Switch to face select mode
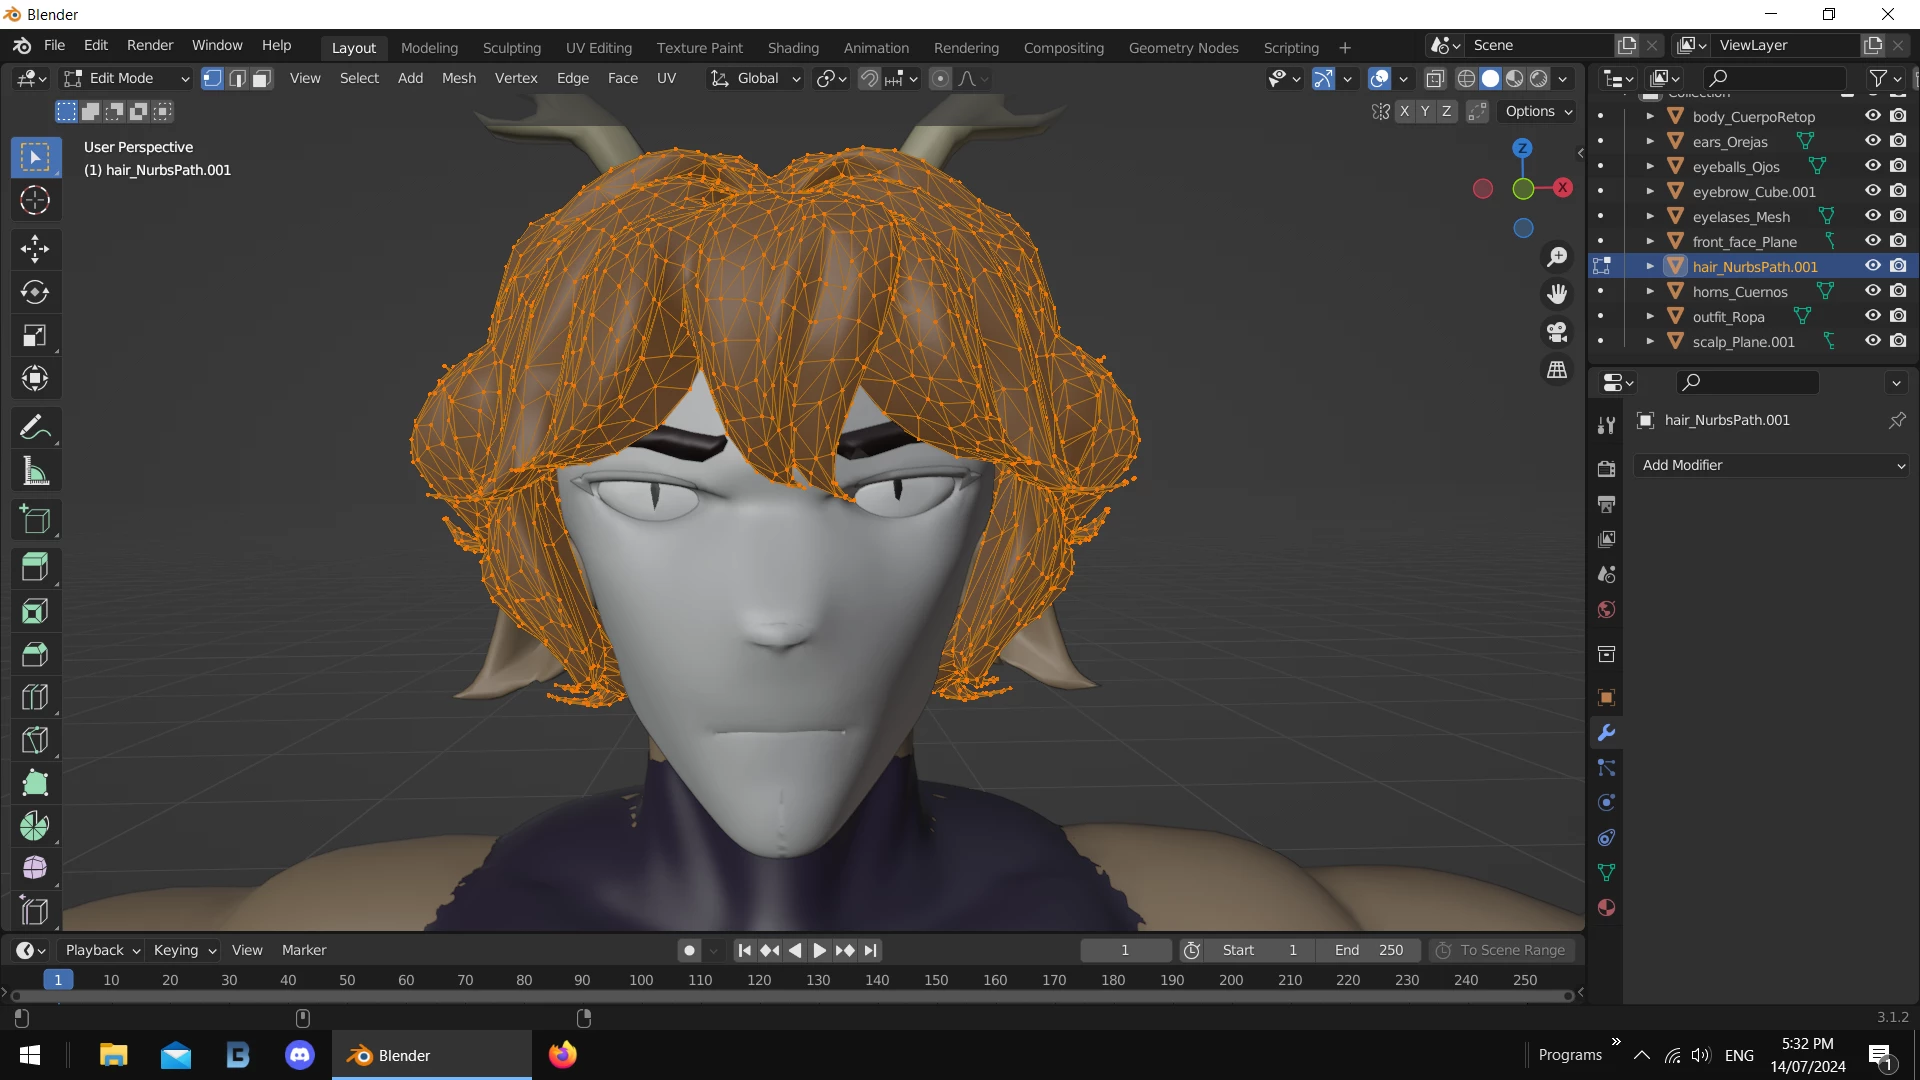1920x1080 pixels. point(262,78)
